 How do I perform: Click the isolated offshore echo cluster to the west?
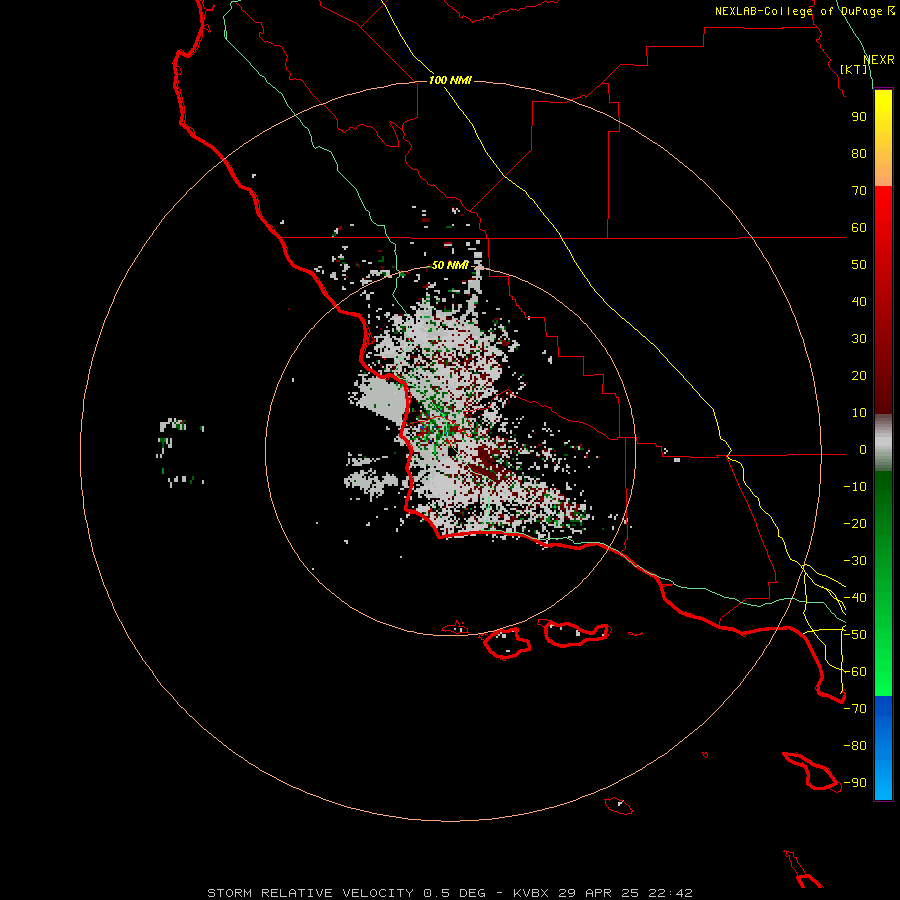point(180,452)
